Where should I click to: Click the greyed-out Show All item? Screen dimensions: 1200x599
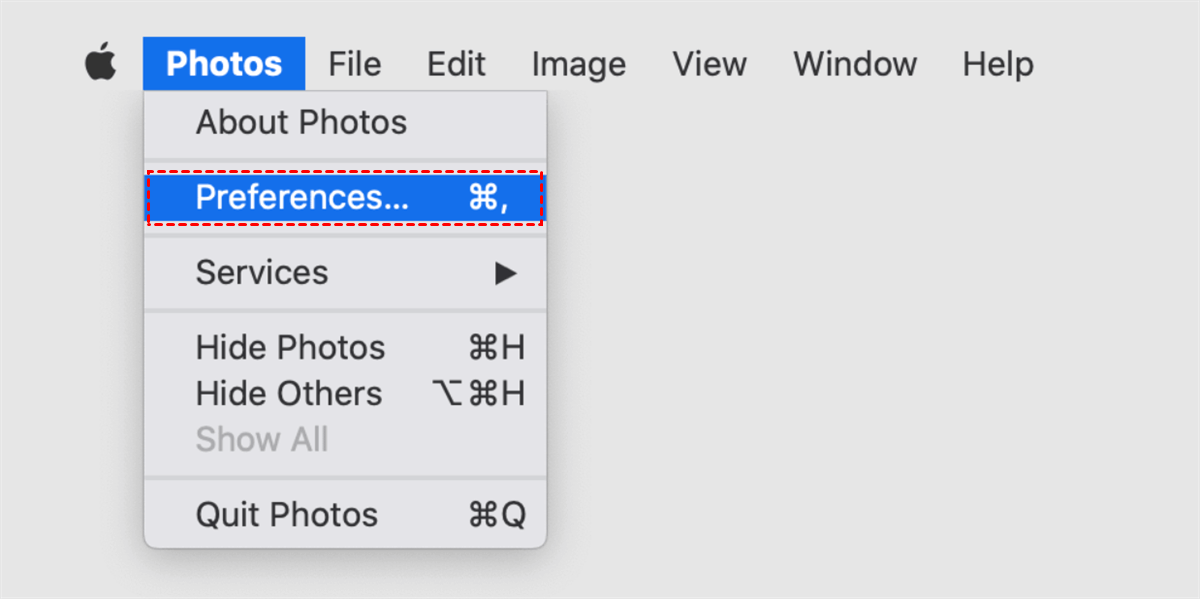pyautogui.click(x=262, y=440)
